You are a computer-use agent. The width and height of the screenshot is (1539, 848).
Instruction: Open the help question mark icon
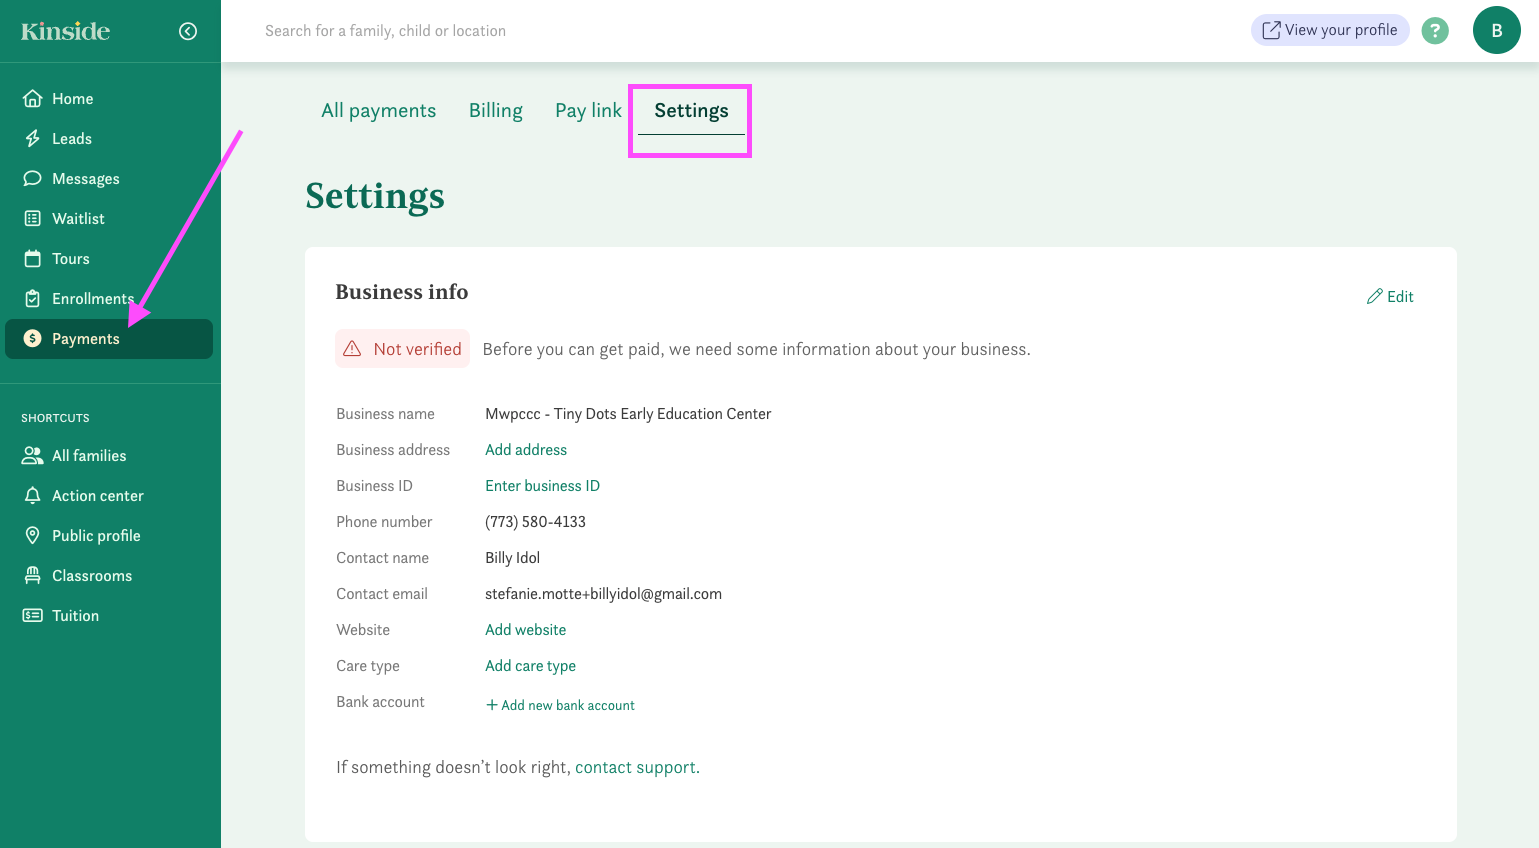[x=1435, y=31]
